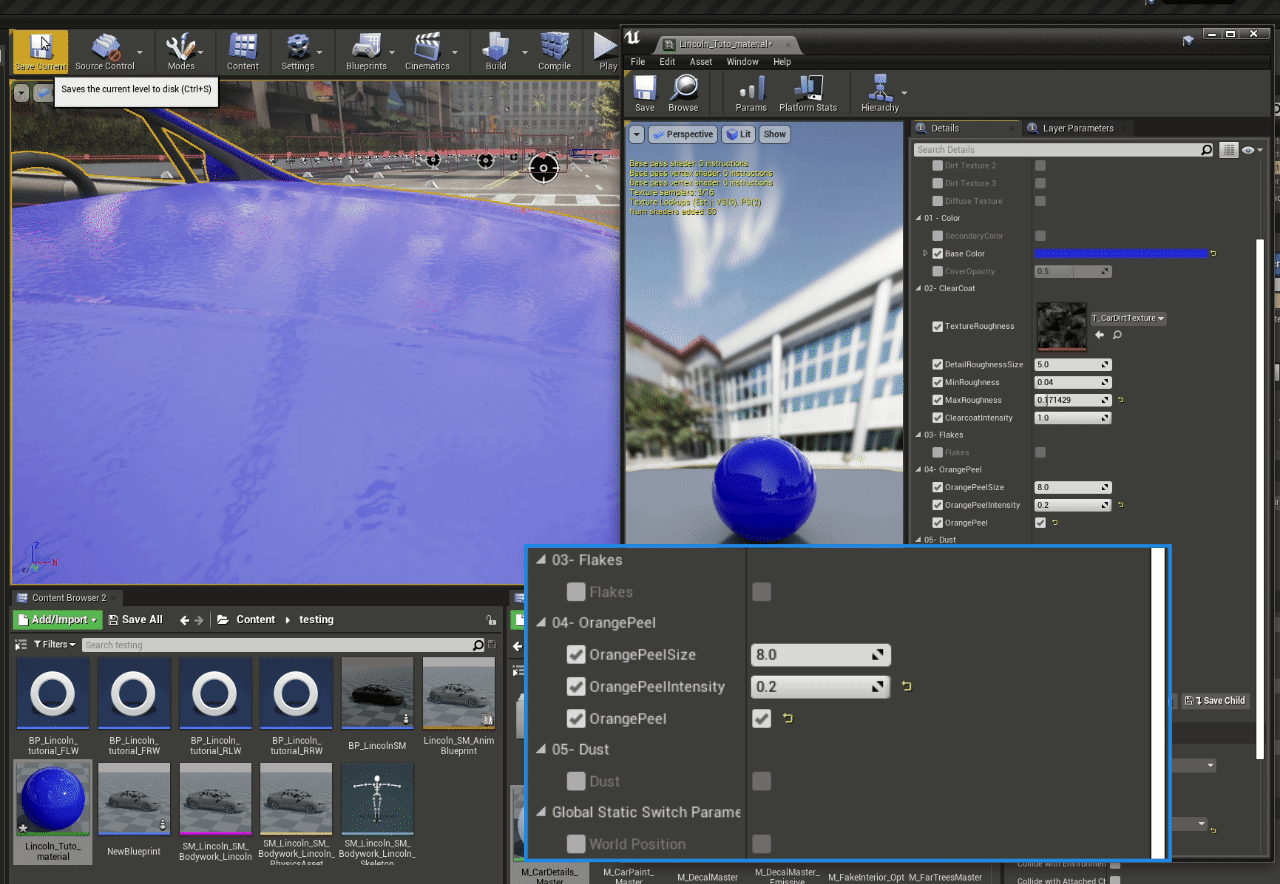Click the Save Current level icon
Image resolution: width=1280 pixels, height=884 pixels.
[x=40, y=48]
